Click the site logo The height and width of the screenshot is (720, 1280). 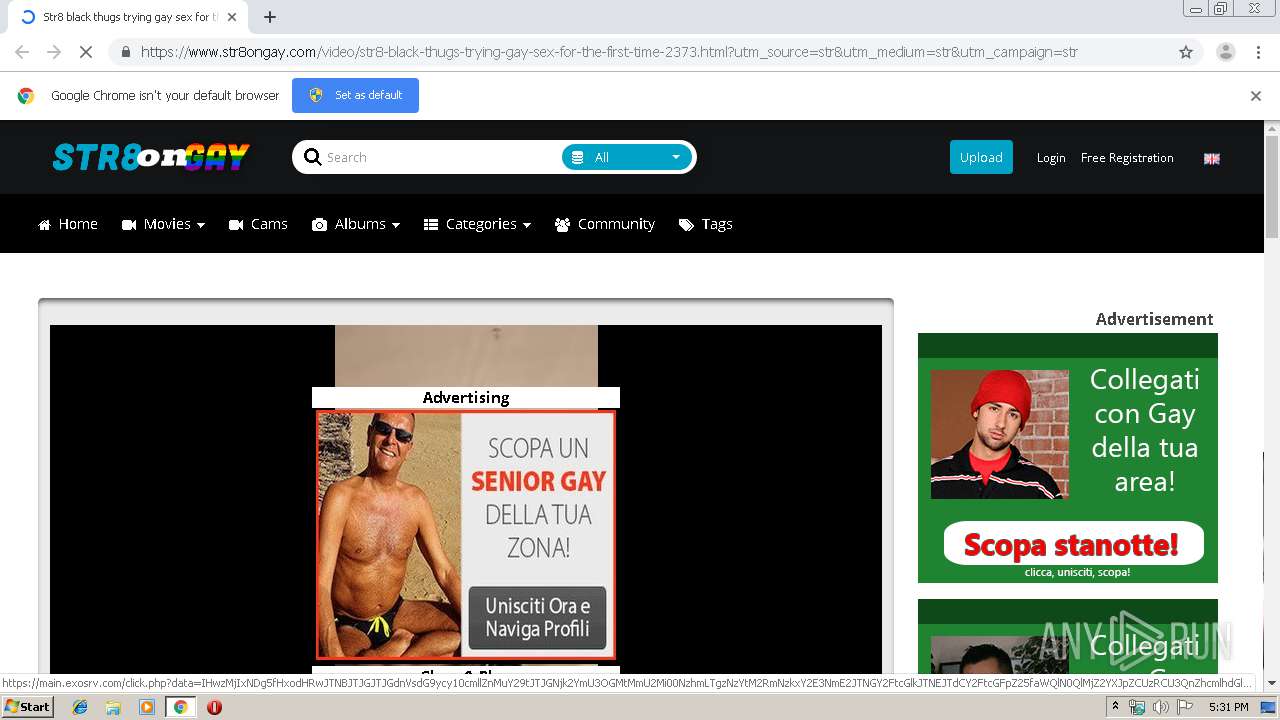pyautogui.click(x=151, y=157)
